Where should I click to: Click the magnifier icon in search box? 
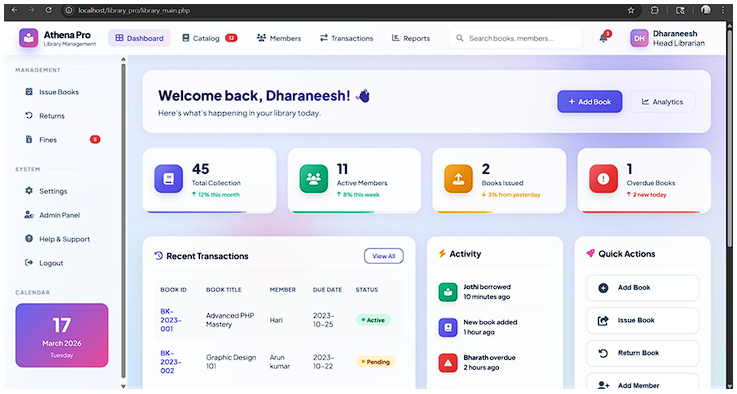460,38
